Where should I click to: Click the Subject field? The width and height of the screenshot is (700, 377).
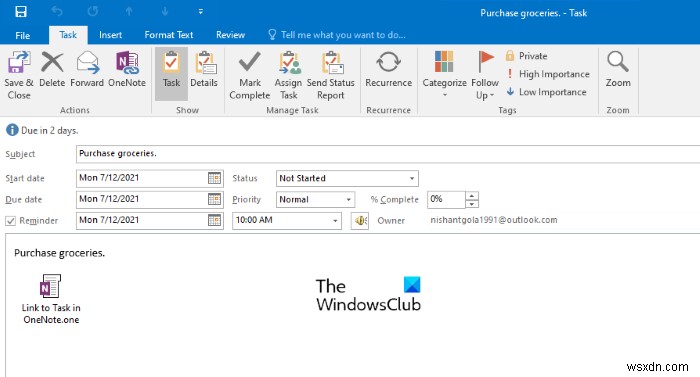(x=388, y=154)
